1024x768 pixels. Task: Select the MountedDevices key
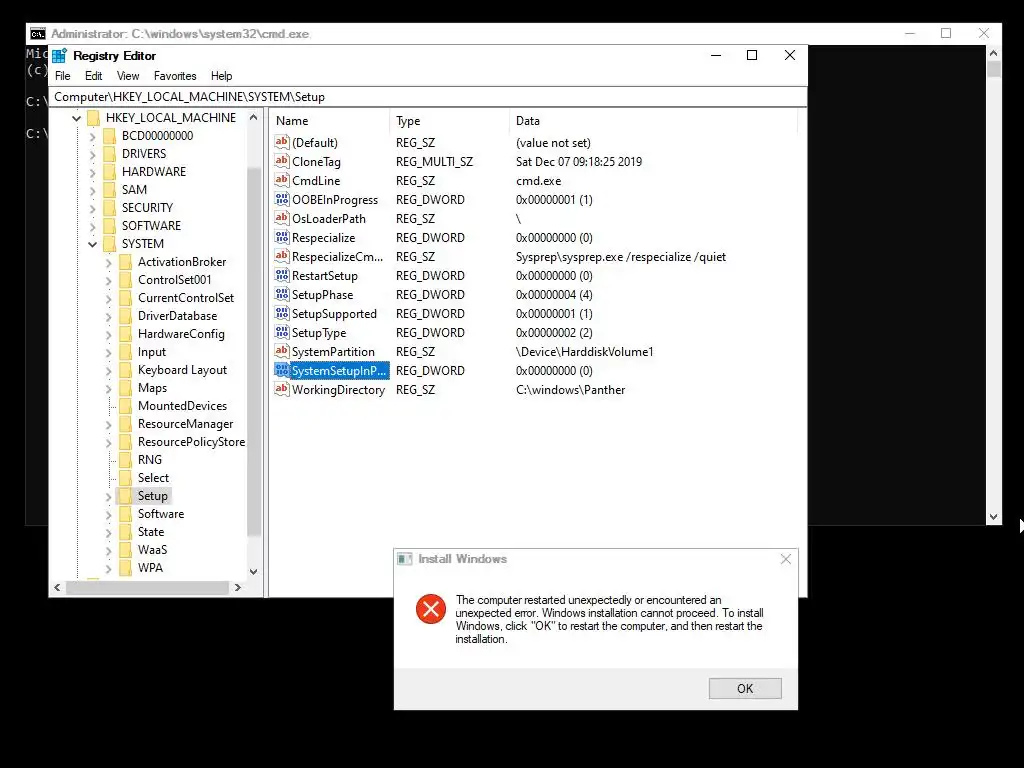182,406
